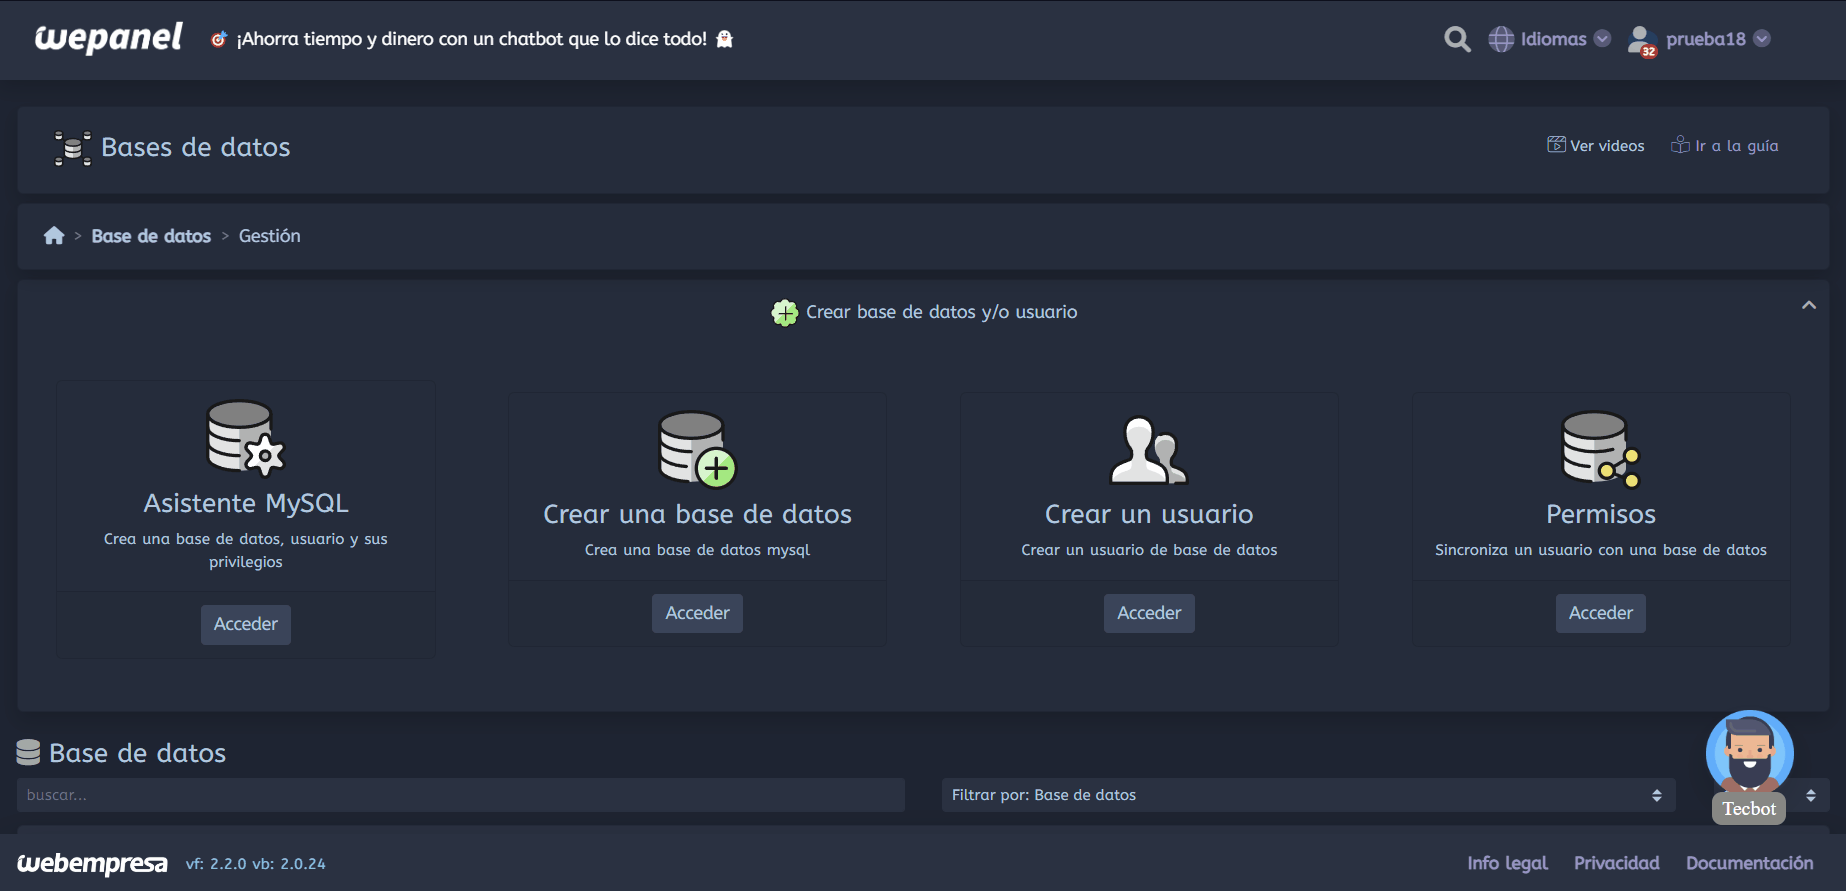Viewport: 1846px width, 891px height.
Task: Click the user avatar with notification badge
Action: pyautogui.click(x=1642, y=40)
